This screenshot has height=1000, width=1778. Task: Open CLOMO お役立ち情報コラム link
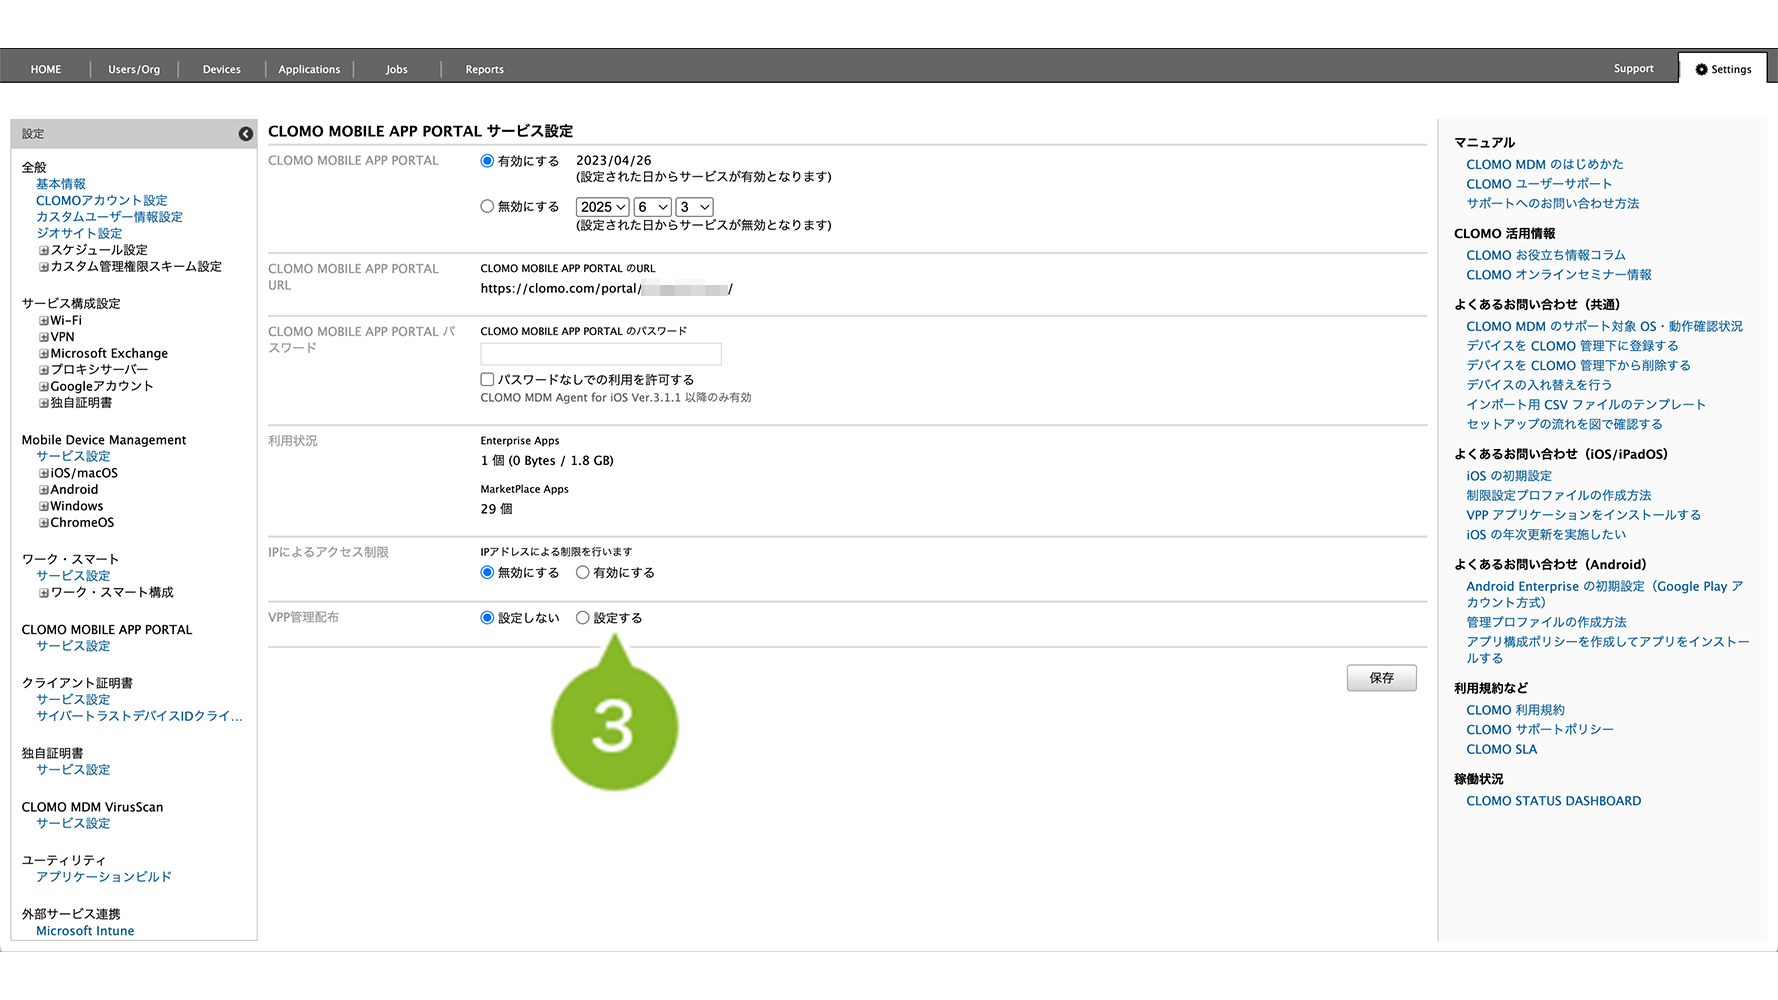pyautogui.click(x=1546, y=255)
